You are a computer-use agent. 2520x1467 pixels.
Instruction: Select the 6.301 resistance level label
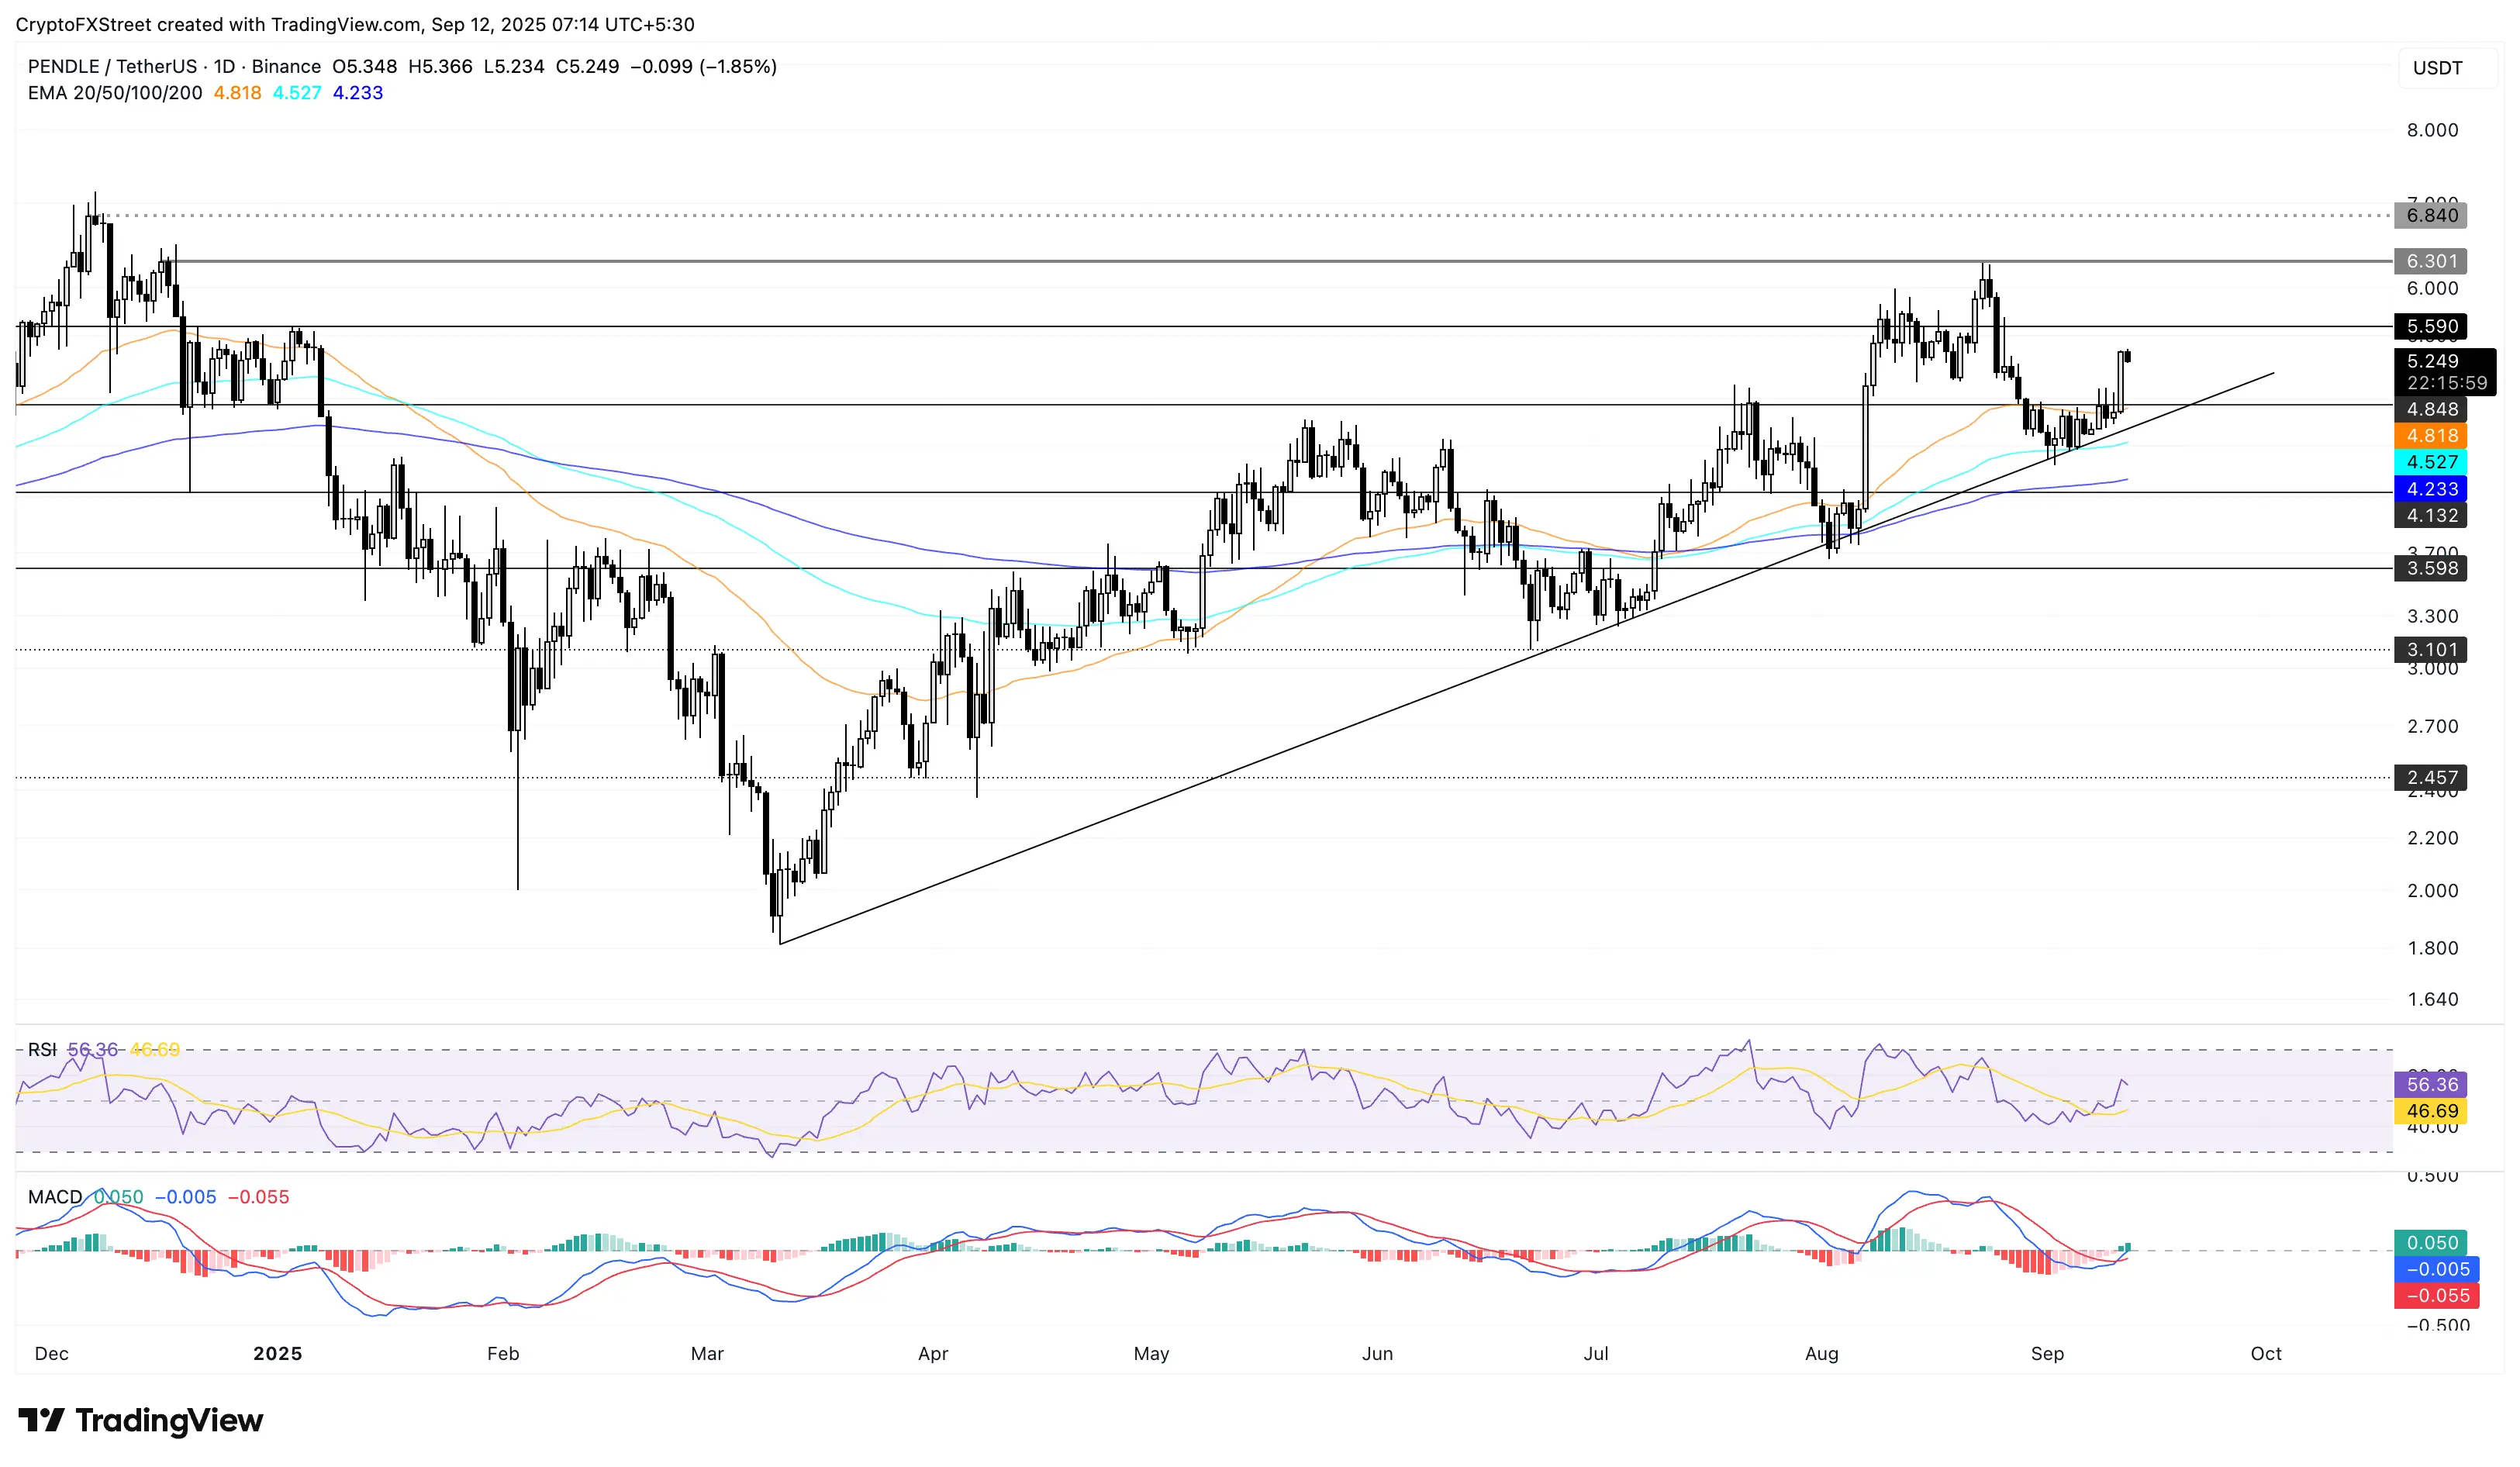(x=2431, y=261)
